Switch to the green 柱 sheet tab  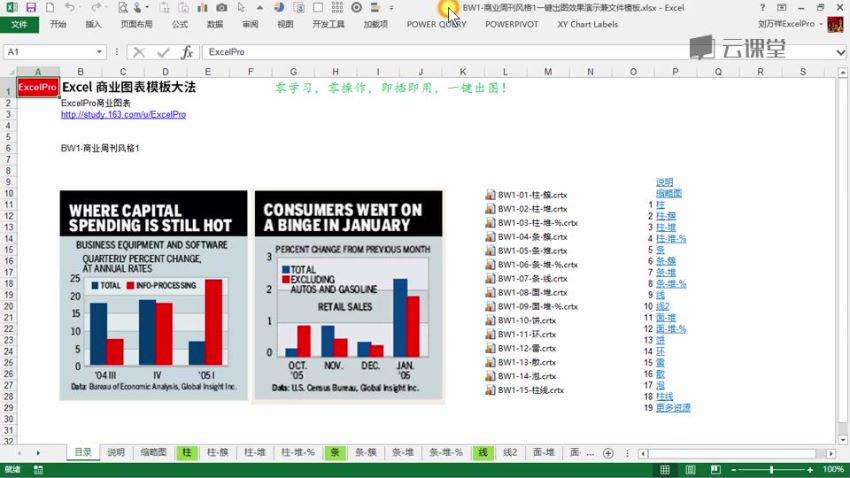[x=187, y=453]
